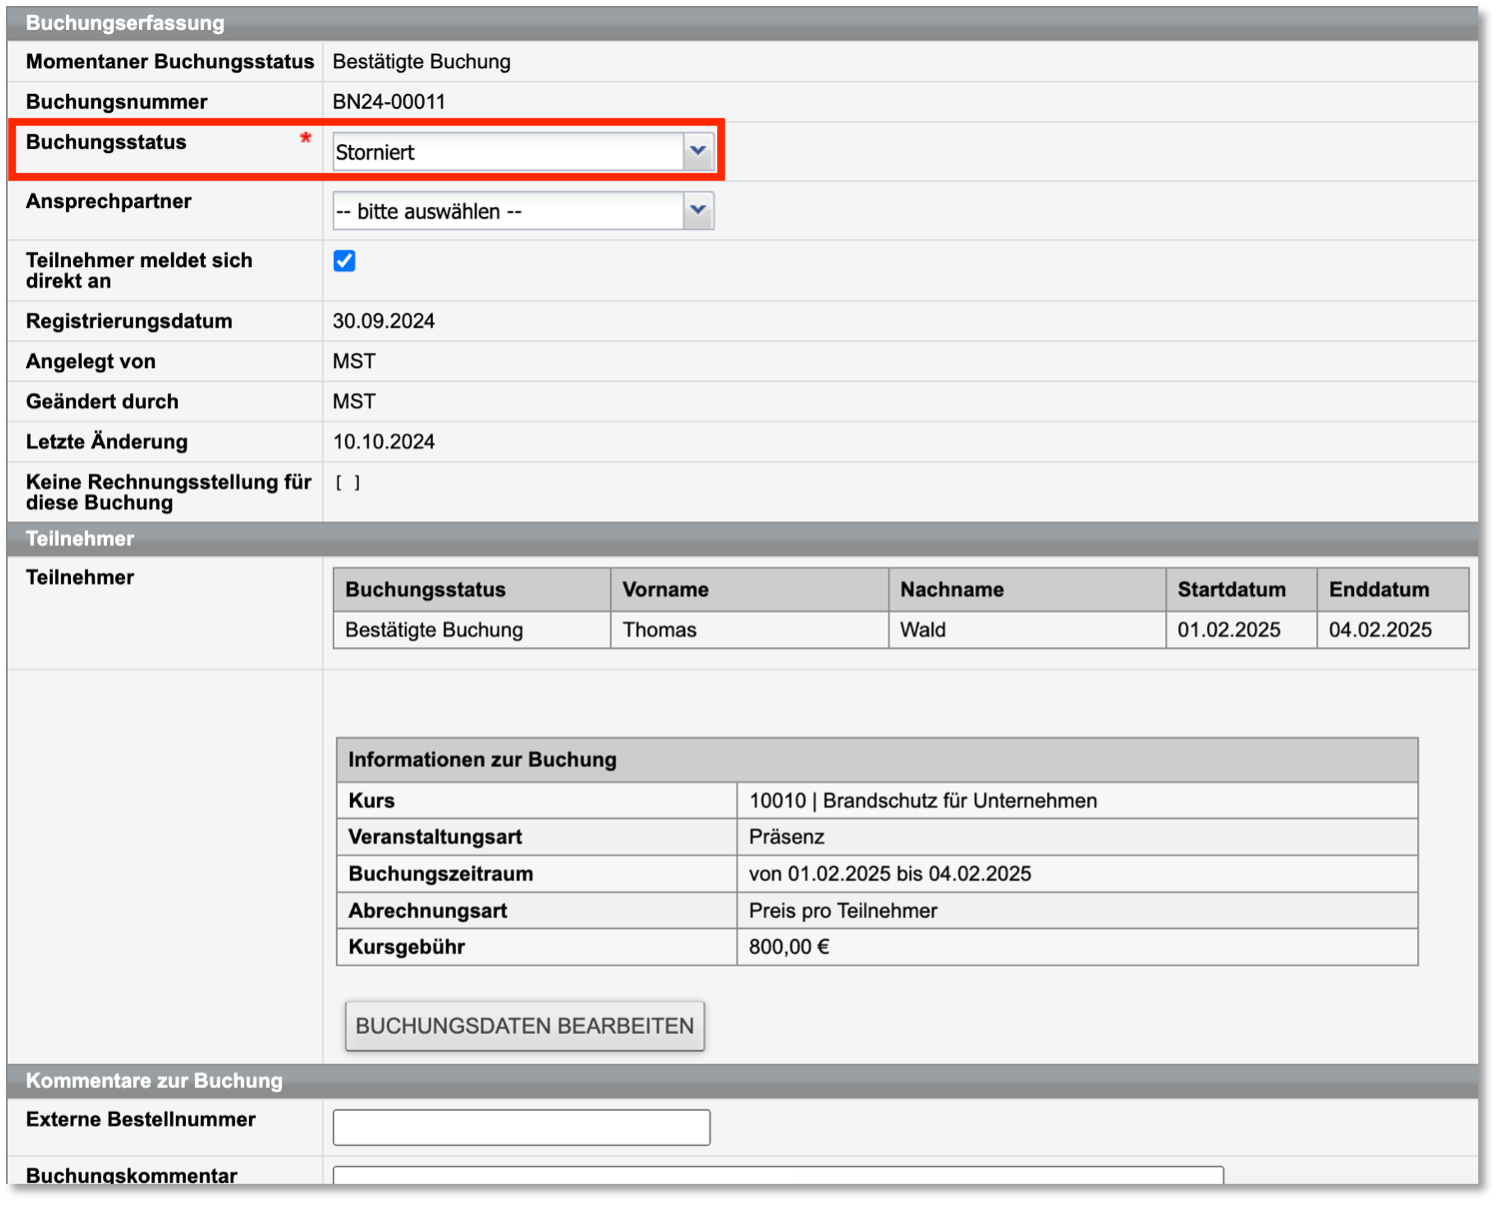Image resolution: width=1500 pixels, height=1206 pixels.
Task: Expand the Ansprechpartner 'bitte auswählen' dropdown
Action: click(x=522, y=211)
